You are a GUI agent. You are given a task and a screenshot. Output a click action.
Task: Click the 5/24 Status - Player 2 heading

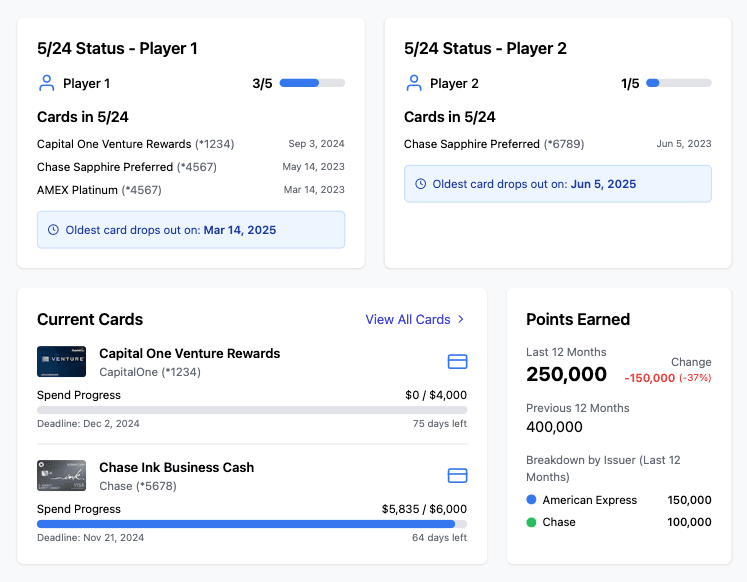485,48
